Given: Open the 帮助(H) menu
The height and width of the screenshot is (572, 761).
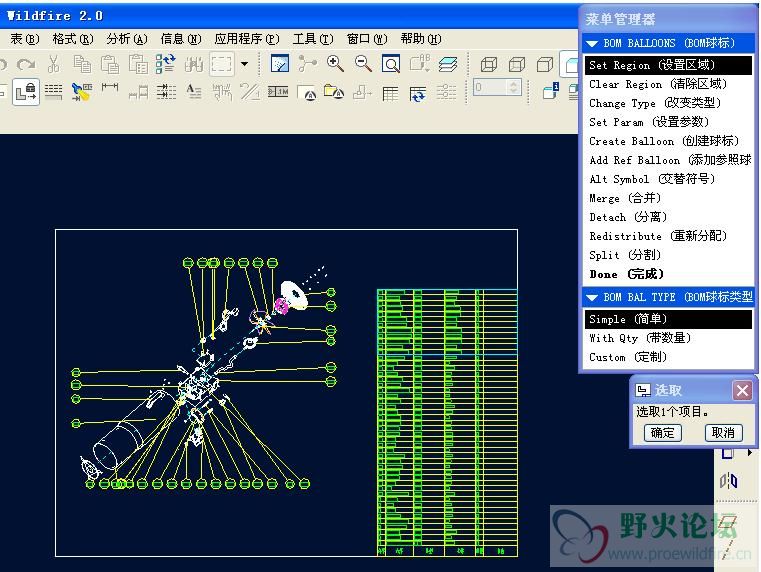Looking at the screenshot, I should [421, 39].
